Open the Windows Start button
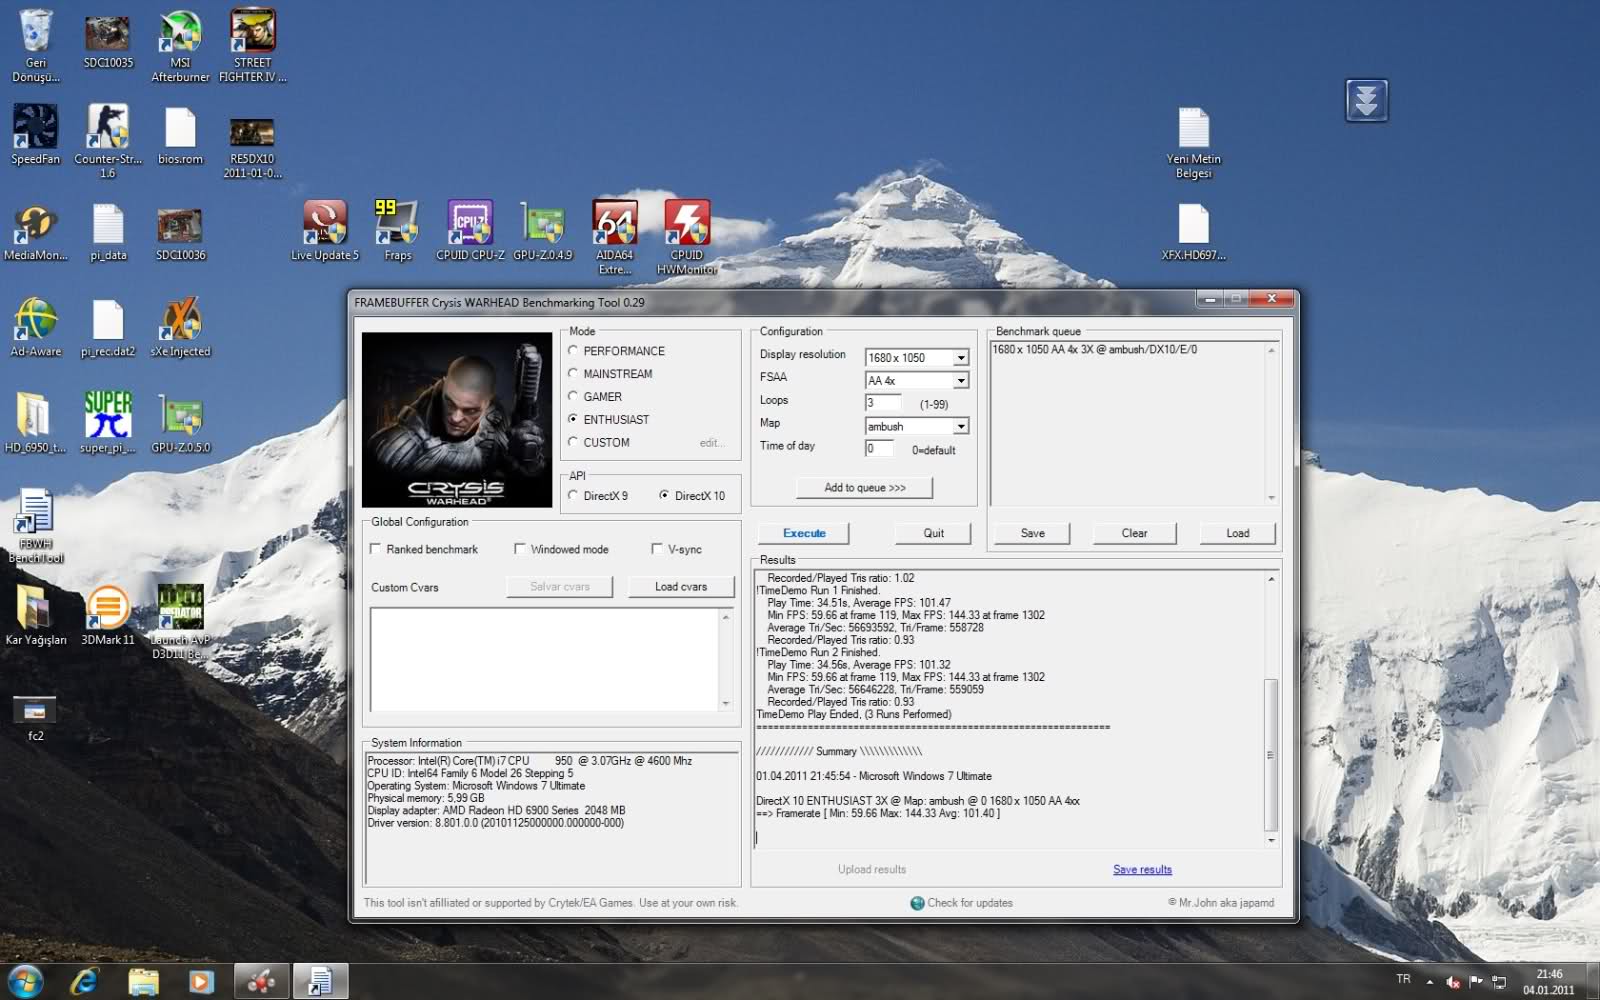 (x=25, y=981)
